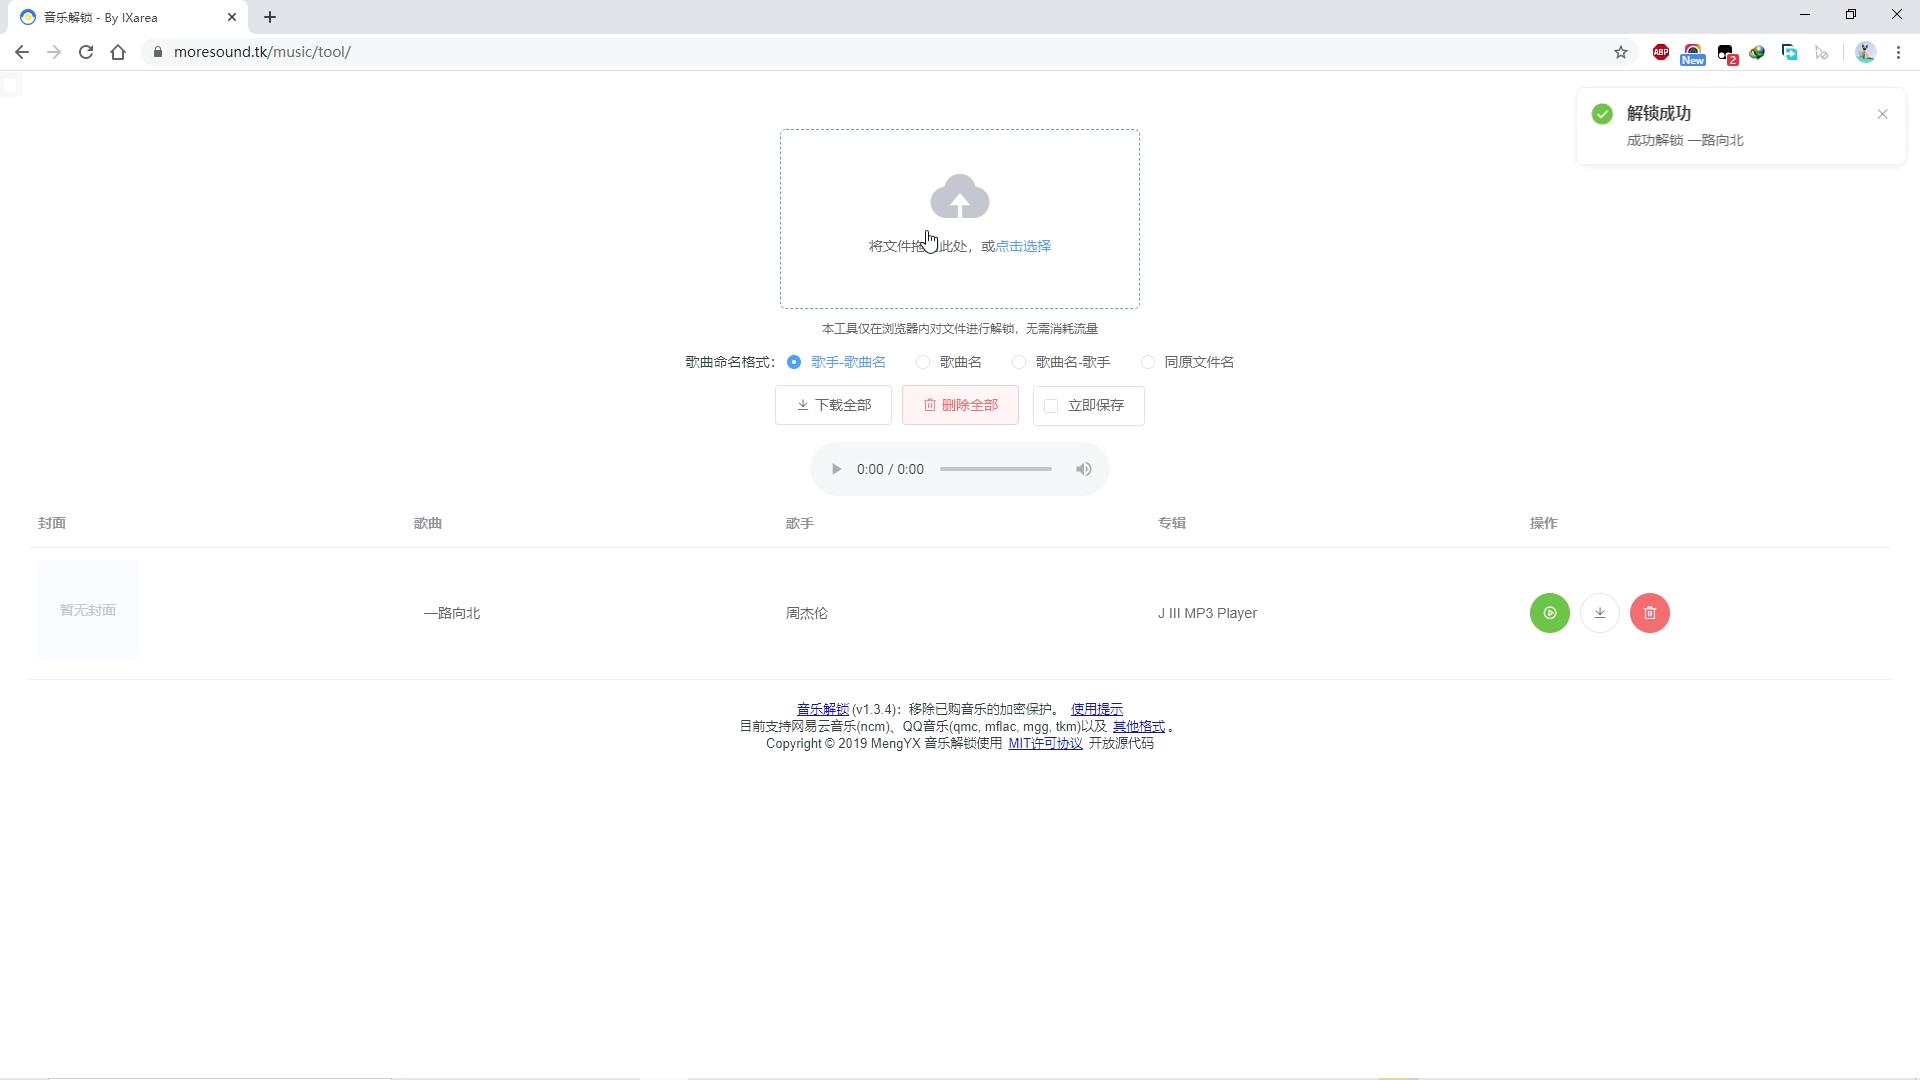The image size is (1920, 1080).
Task: Enable the 立即保存 checkbox
Action: click(x=1050, y=406)
